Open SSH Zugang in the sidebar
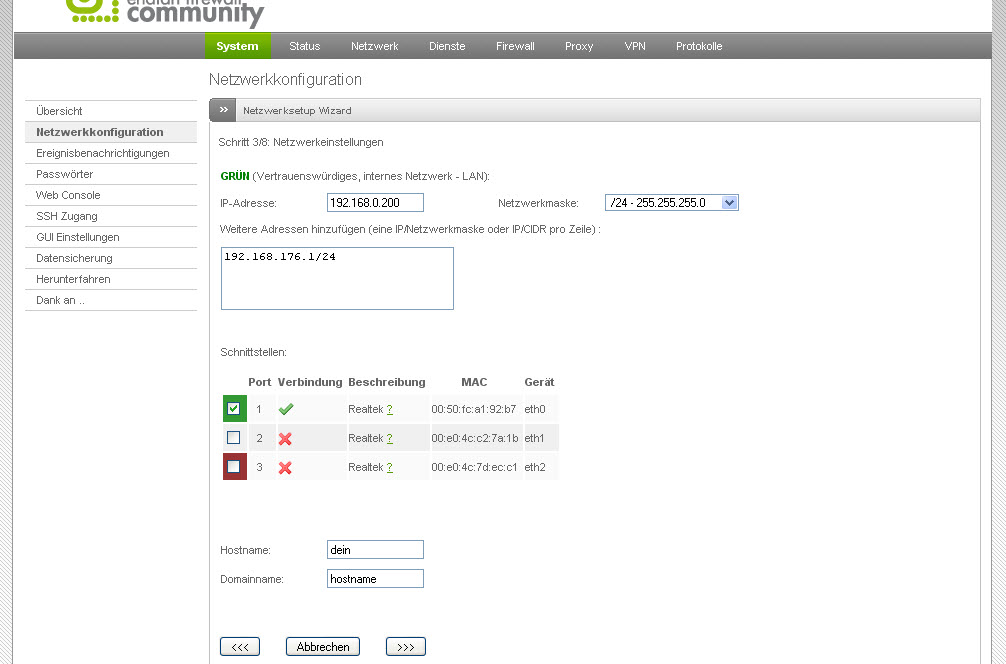Screen dimensions: 1006x664 click(67, 216)
